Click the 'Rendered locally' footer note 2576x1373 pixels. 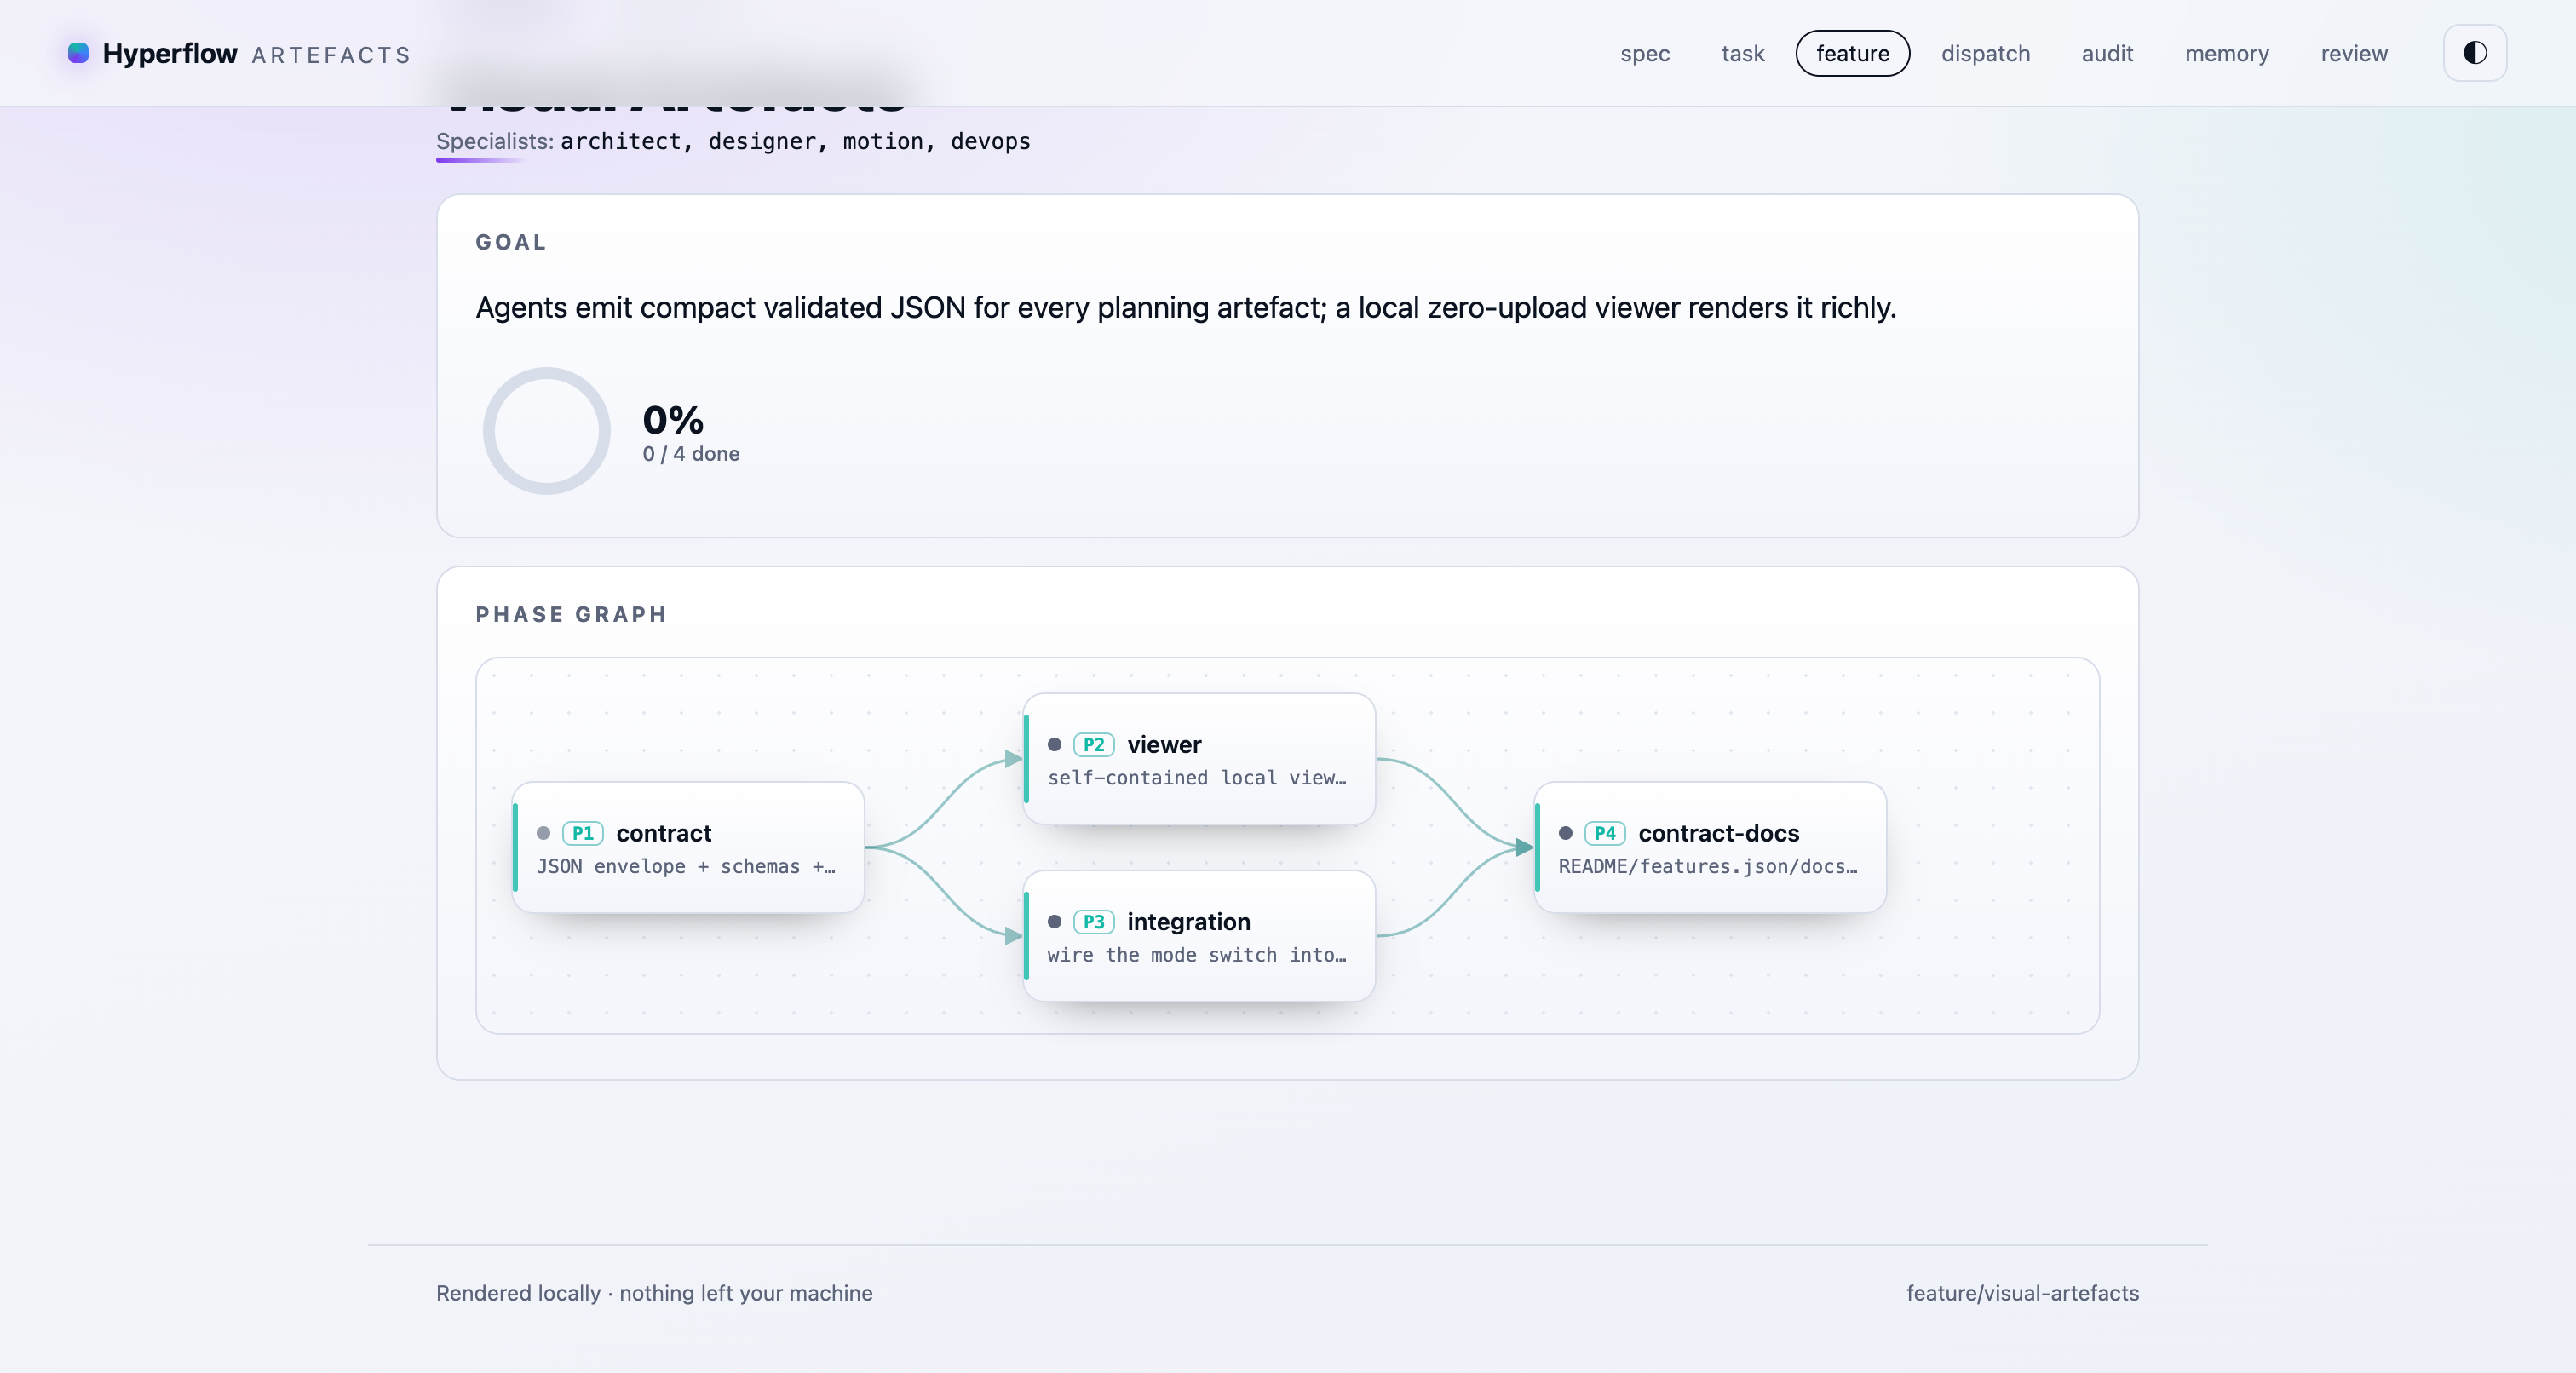click(x=654, y=1293)
